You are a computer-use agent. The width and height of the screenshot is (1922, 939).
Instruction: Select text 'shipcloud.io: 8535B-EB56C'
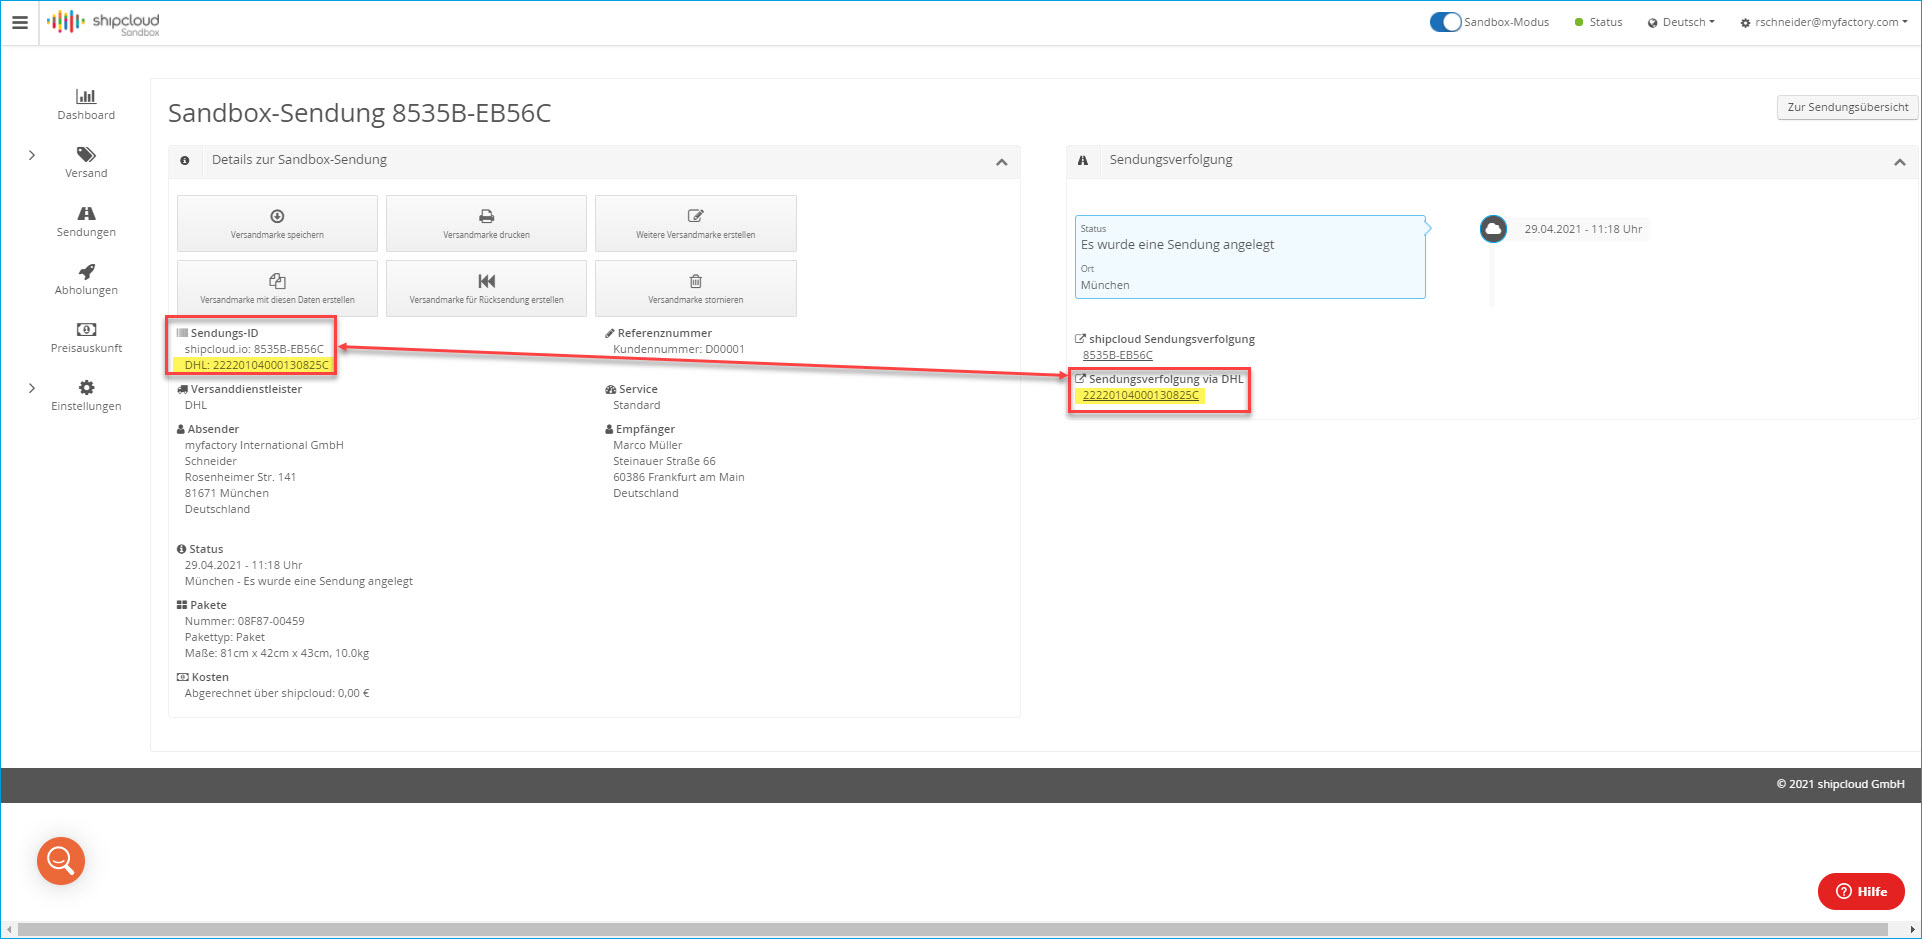pyautogui.click(x=254, y=349)
